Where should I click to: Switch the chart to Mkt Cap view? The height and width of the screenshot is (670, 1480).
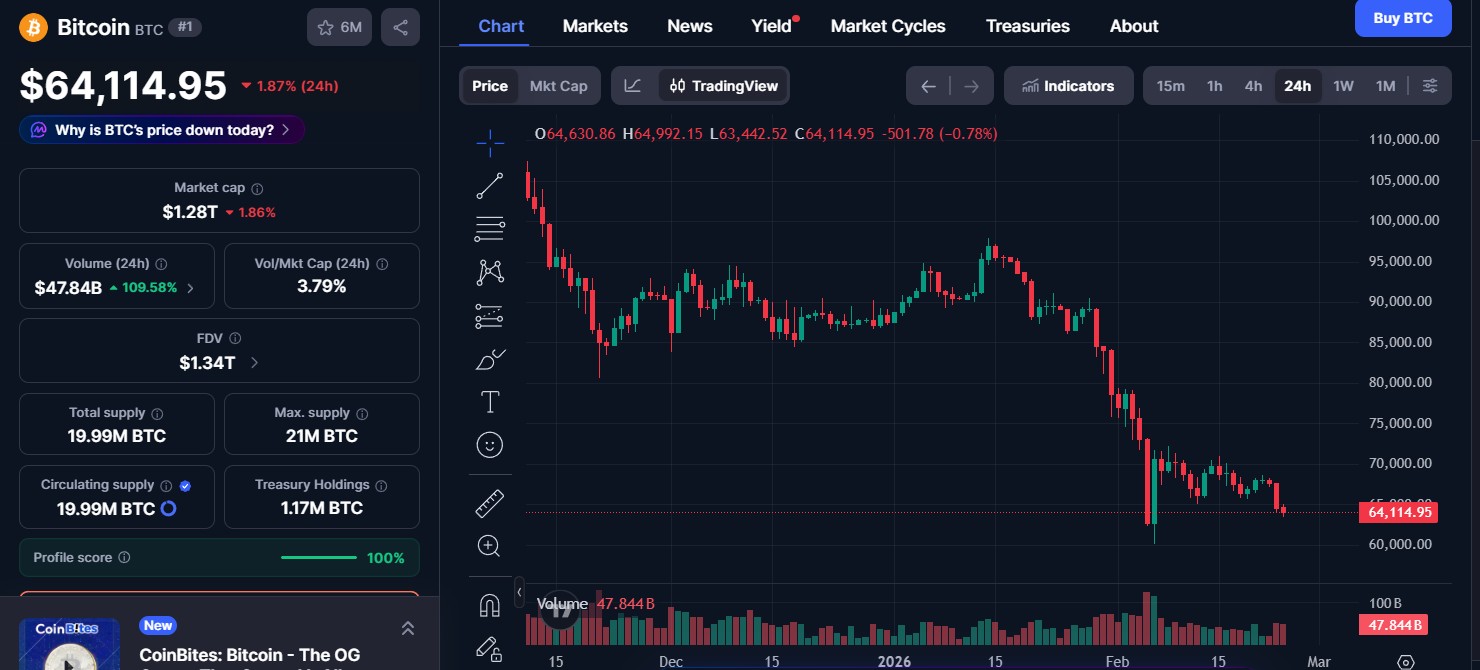[x=558, y=86]
